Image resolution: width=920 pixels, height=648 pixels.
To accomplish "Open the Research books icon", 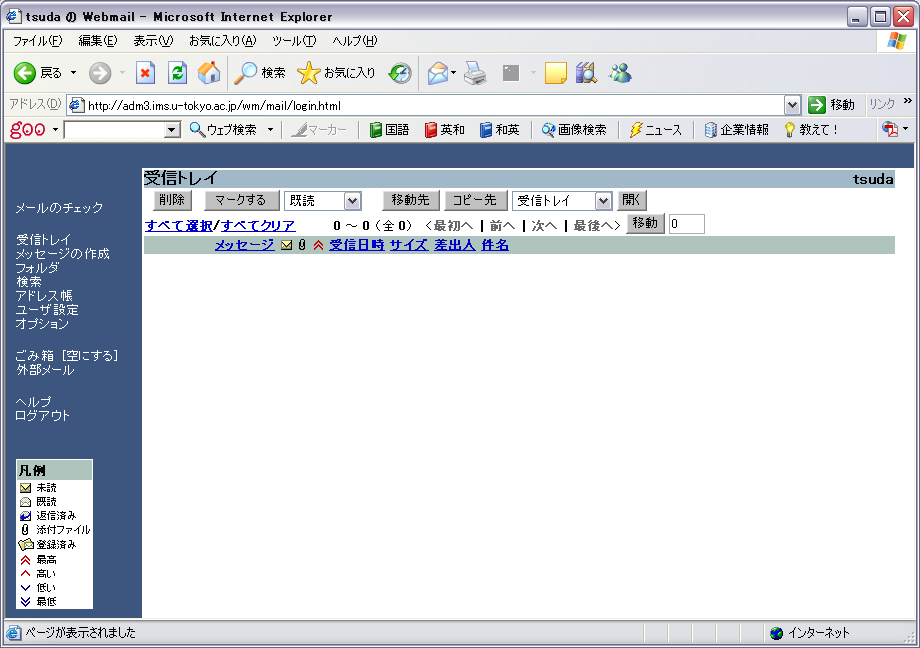I will (586, 73).
